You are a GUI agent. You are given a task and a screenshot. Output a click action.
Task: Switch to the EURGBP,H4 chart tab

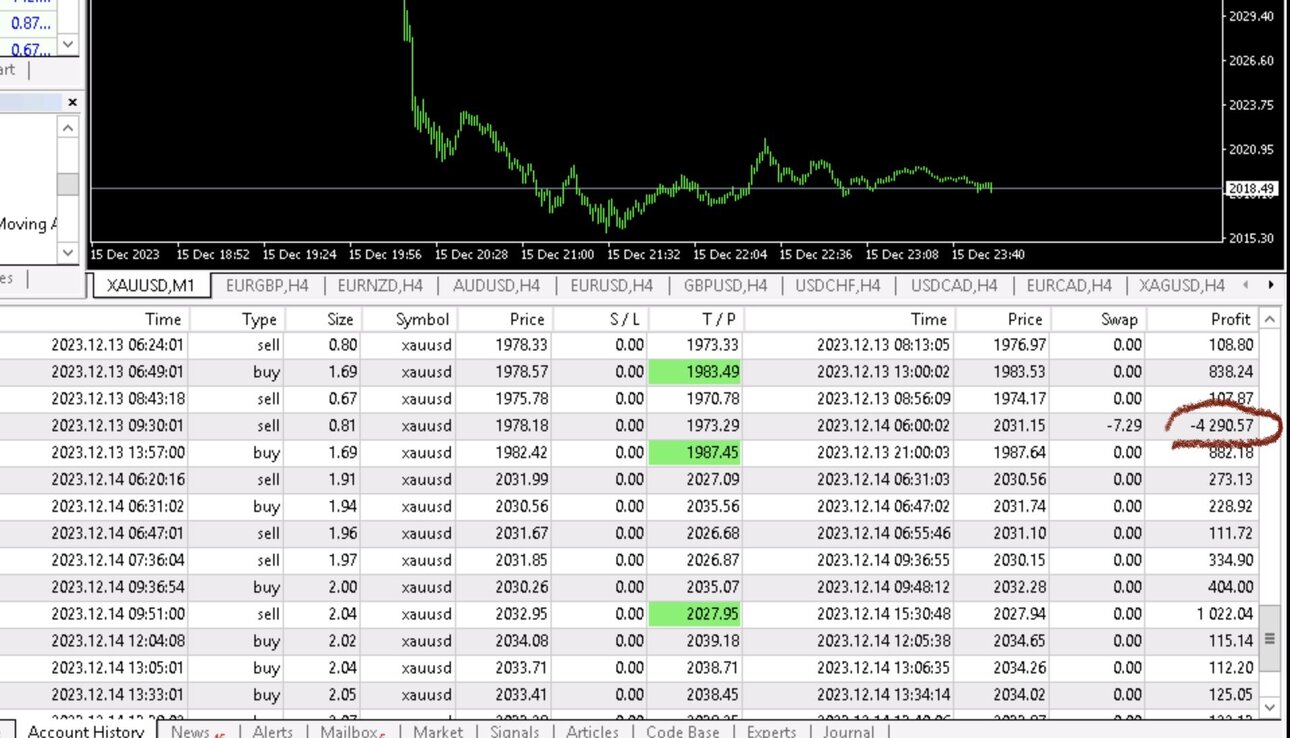tap(267, 285)
